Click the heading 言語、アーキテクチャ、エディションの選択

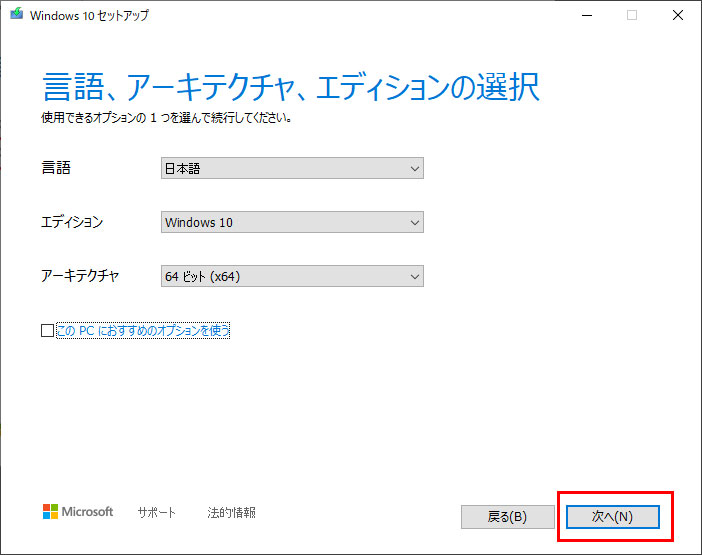pos(291,86)
